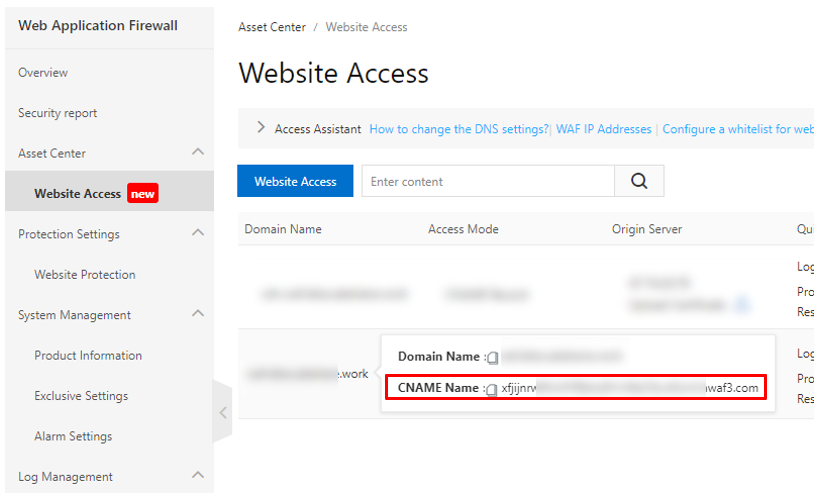Click the Access Assistant label
827x500 pixels.
(318, 129)
